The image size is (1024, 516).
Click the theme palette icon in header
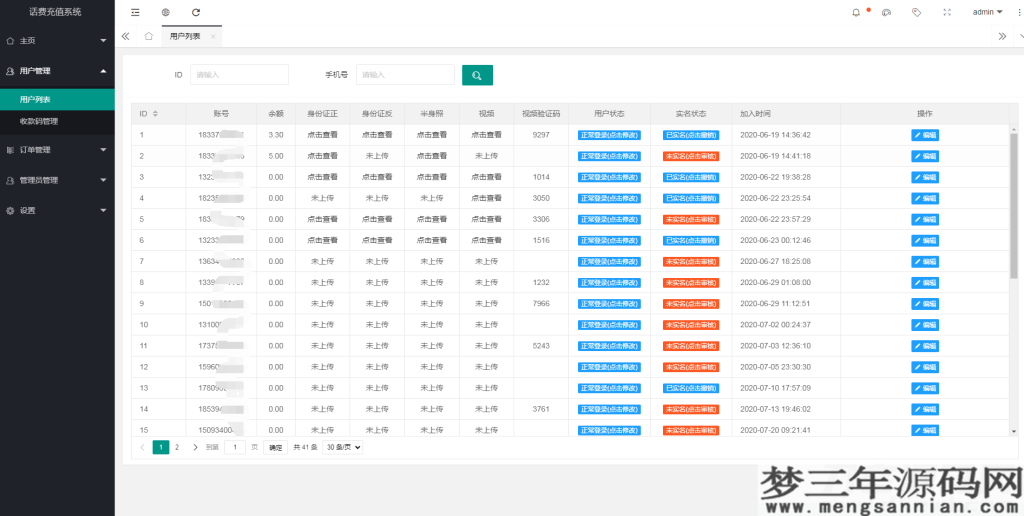click(x=886, y=12)
